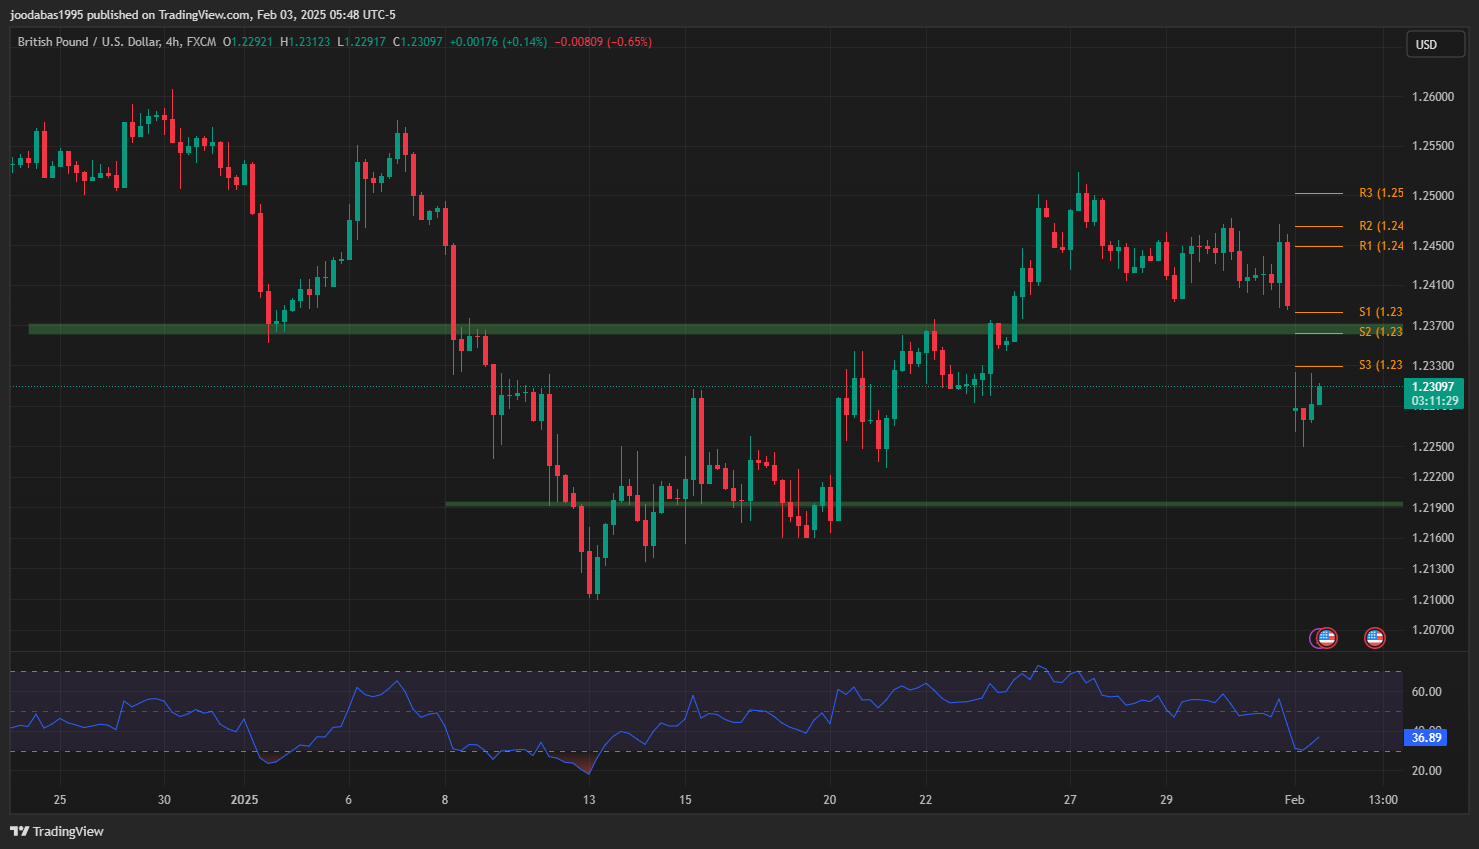The width and height of the screenshot is (1479, 849).
Task: Click the 1.26000 price scale label
Action: (1432, 97)
